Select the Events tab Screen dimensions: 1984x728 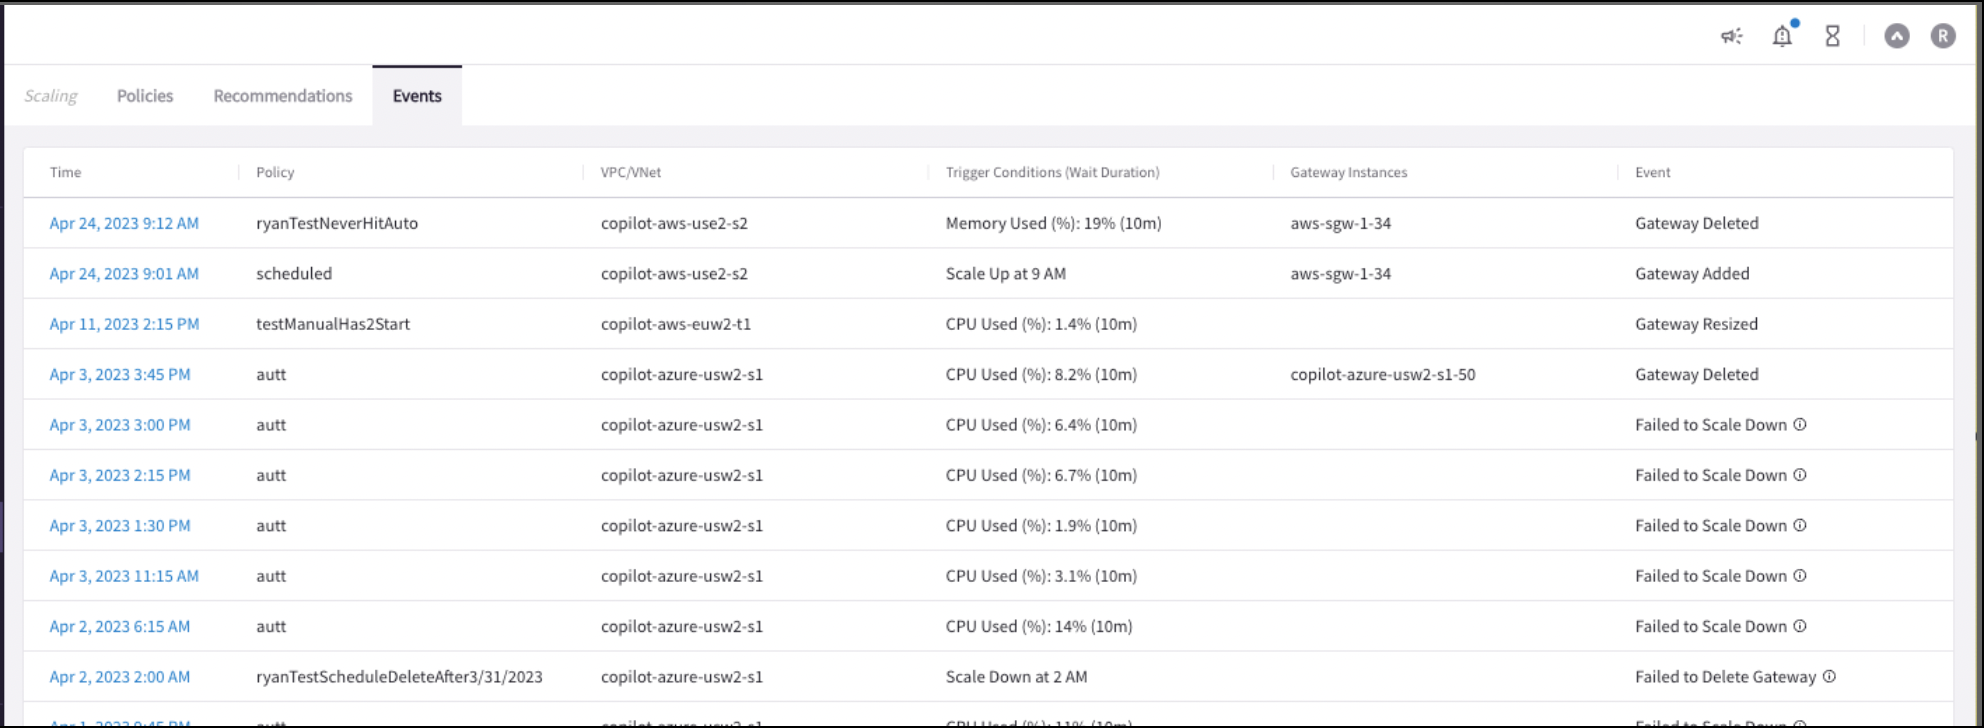417,96
